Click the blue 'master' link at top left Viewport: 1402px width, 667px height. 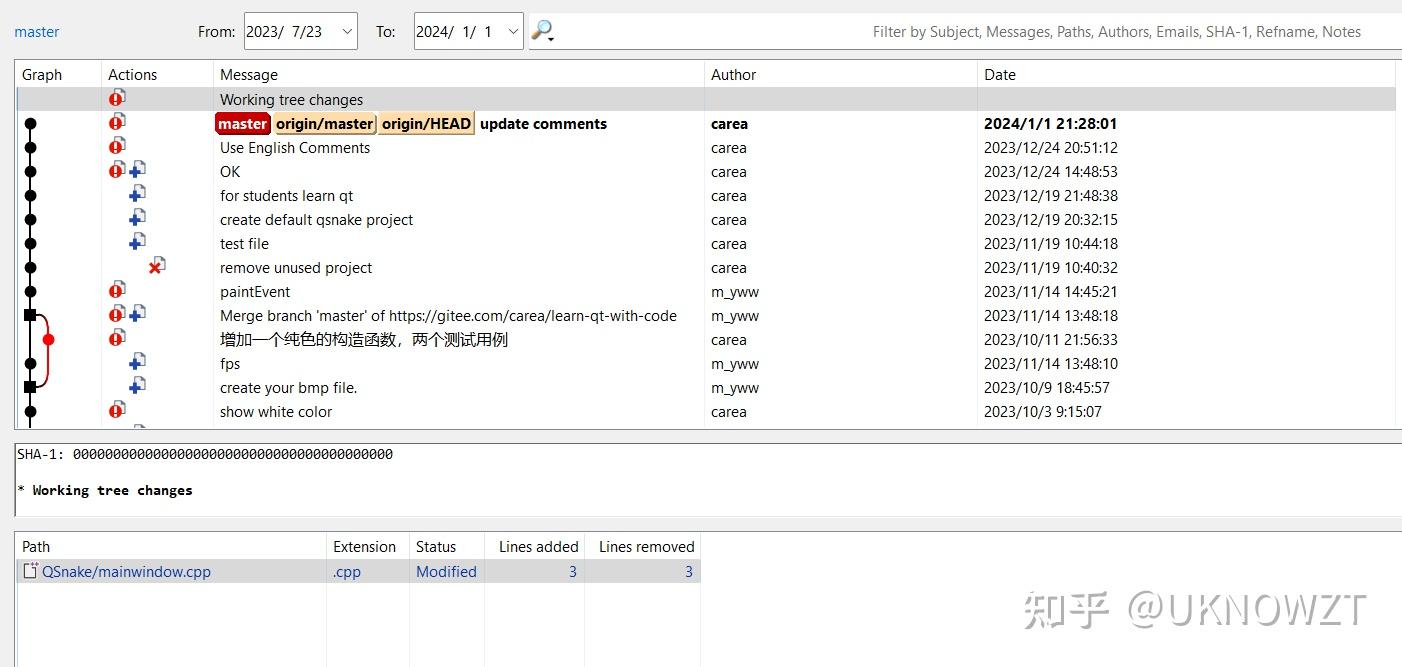pyautogui.click(x=36, y=31)
